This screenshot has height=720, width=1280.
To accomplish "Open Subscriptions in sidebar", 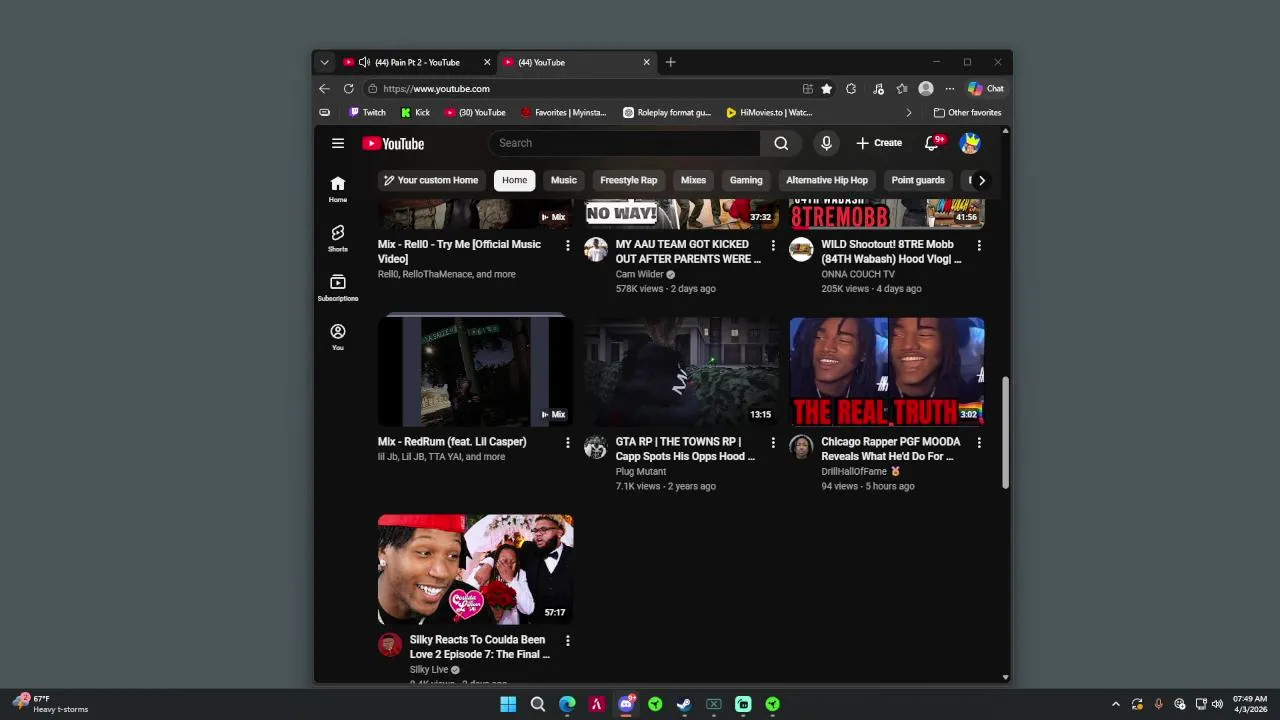I will [338, 288].
